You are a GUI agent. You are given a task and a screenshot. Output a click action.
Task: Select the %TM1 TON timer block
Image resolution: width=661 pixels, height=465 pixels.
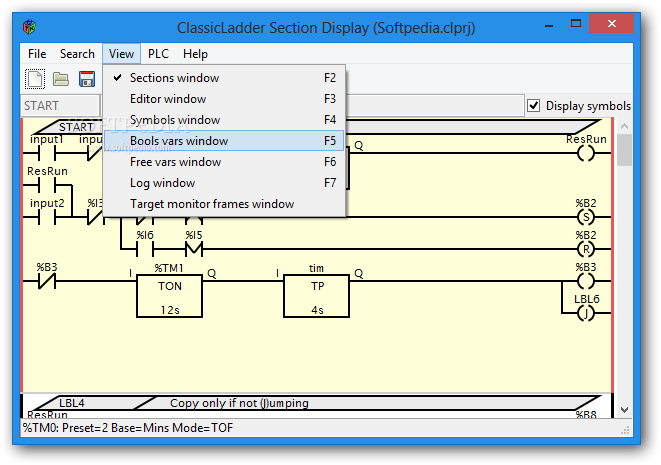169,296
